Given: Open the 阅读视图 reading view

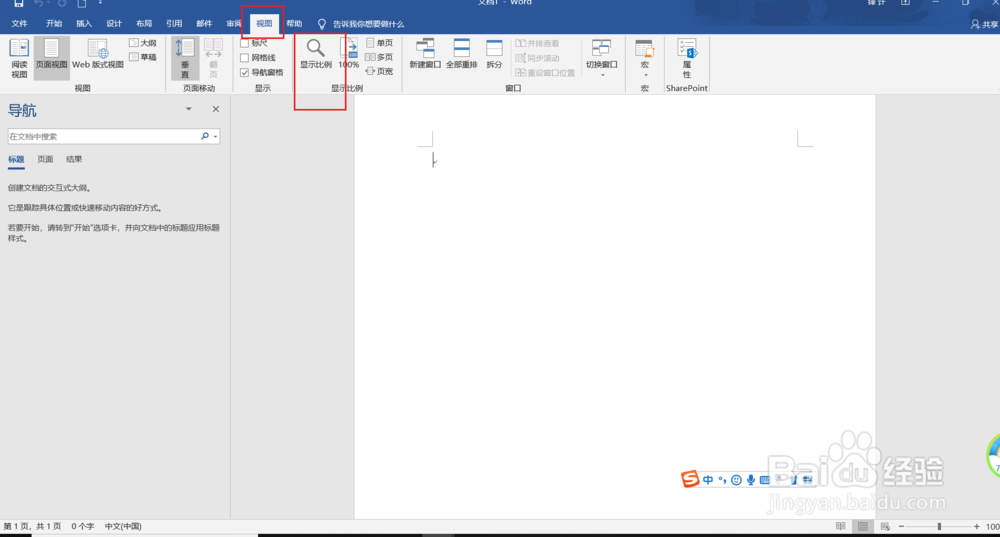Looking at the screenshot, I should click(19, 57).
